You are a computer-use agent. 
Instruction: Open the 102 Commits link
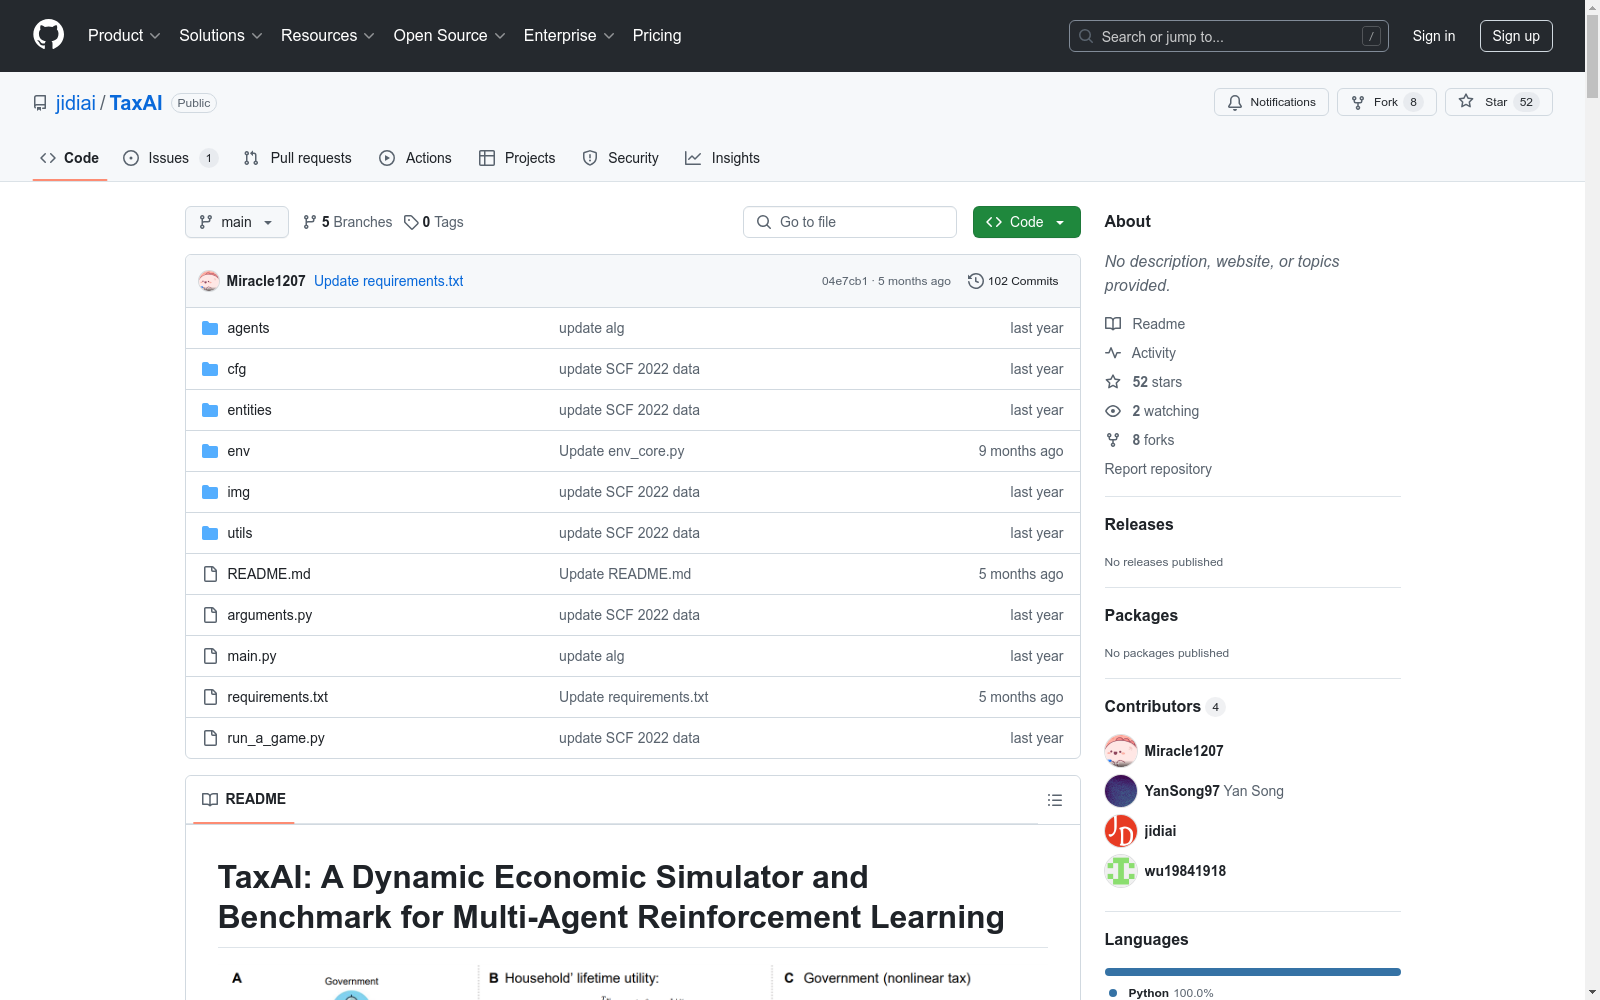coord(1013,281)
